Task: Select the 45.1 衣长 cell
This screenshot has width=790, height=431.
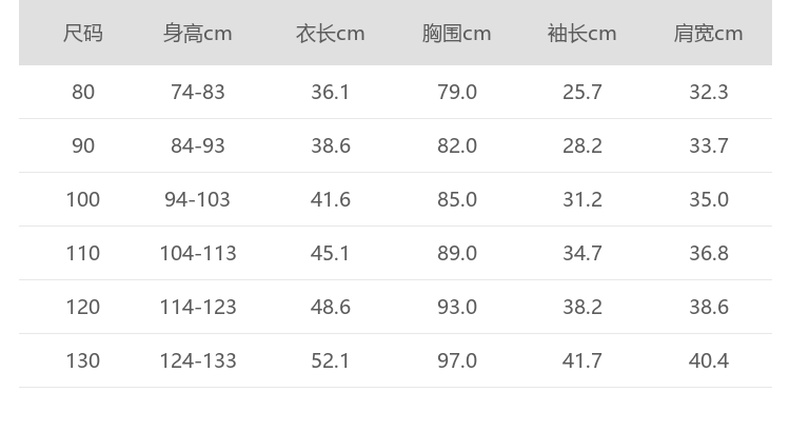Action: point(330,253)
